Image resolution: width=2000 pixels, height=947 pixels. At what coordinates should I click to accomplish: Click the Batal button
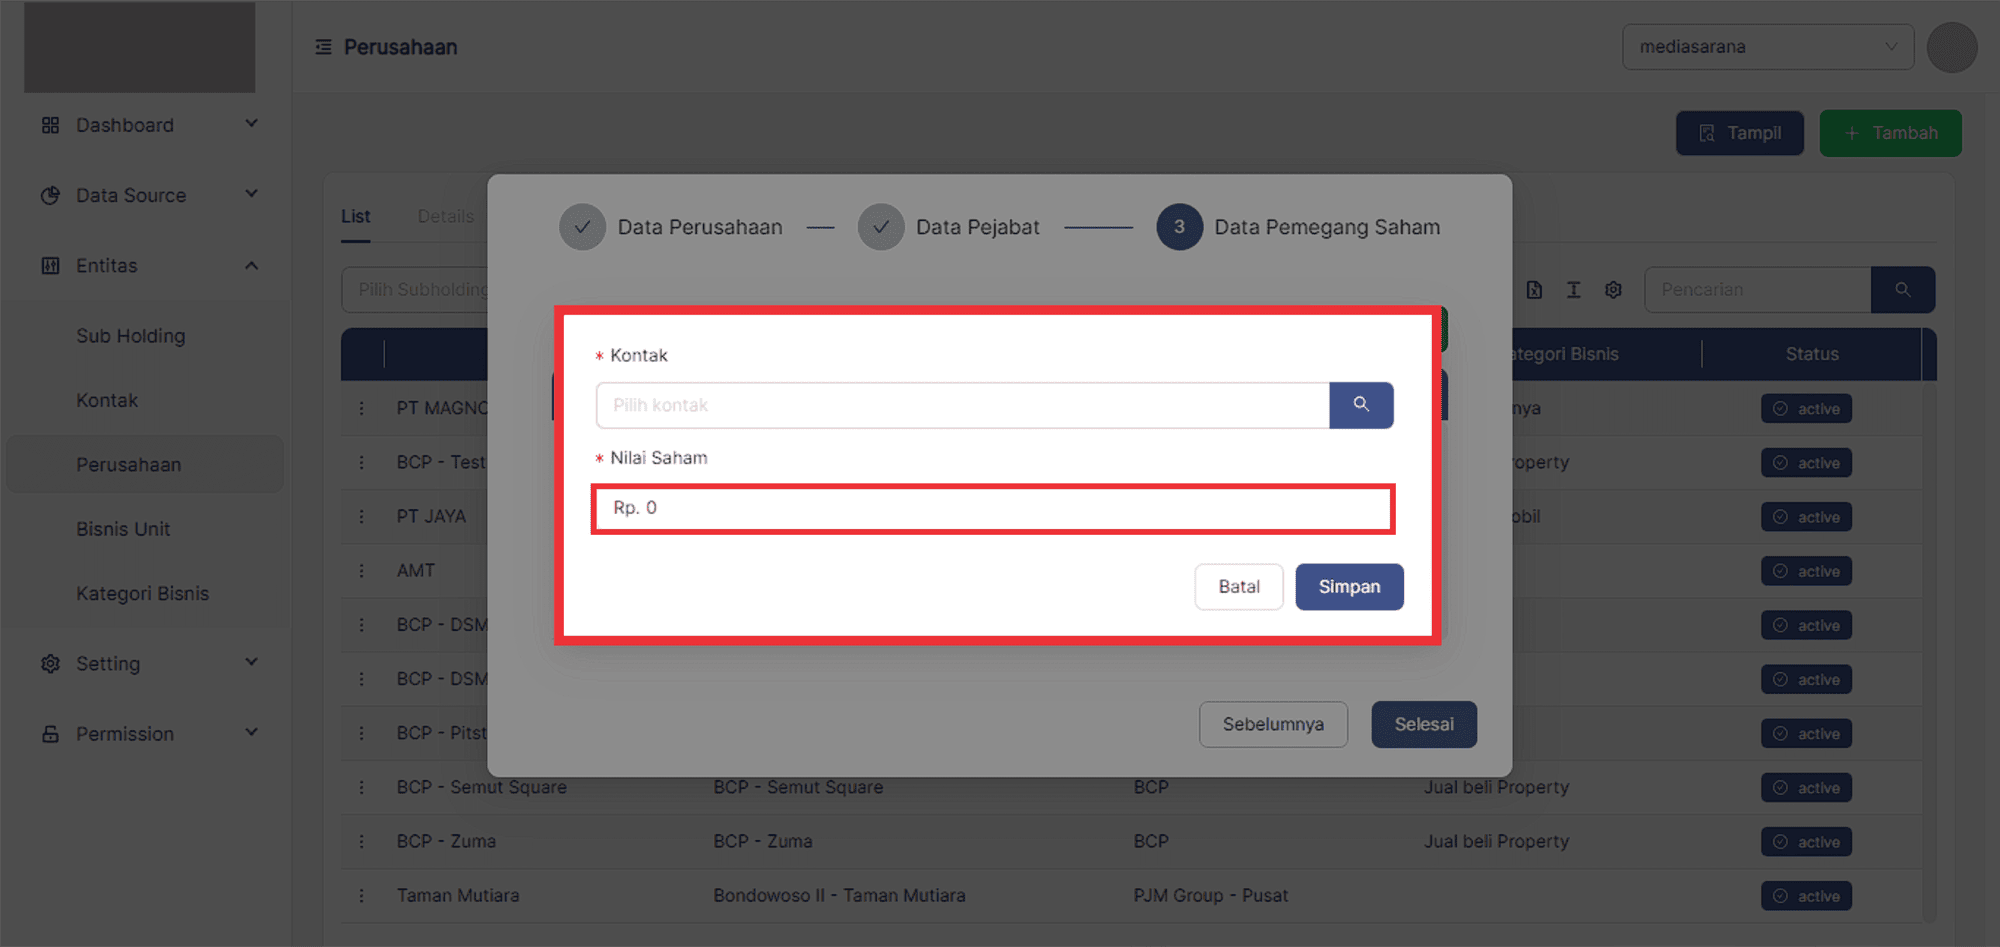1238,587
